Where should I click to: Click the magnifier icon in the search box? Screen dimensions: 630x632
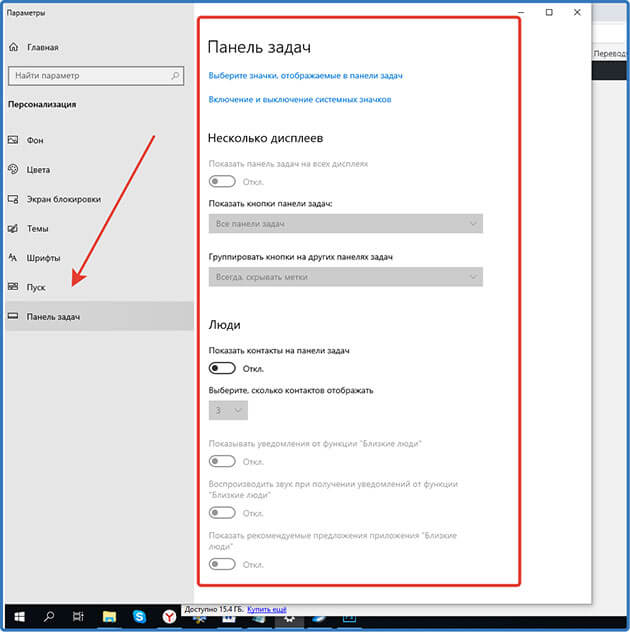pos(175,75)
